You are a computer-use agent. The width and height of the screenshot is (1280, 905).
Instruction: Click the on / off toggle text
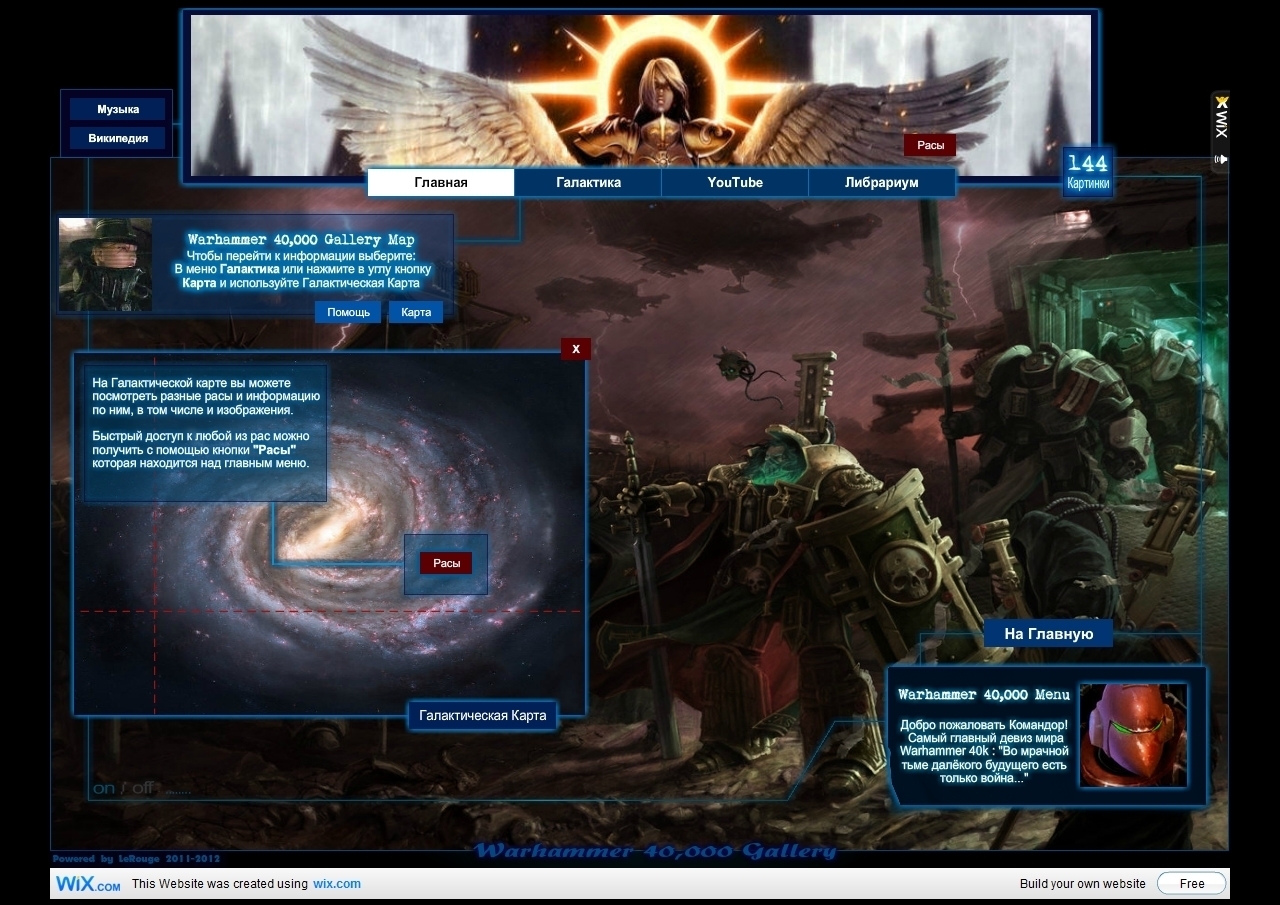tap(125, 788)
